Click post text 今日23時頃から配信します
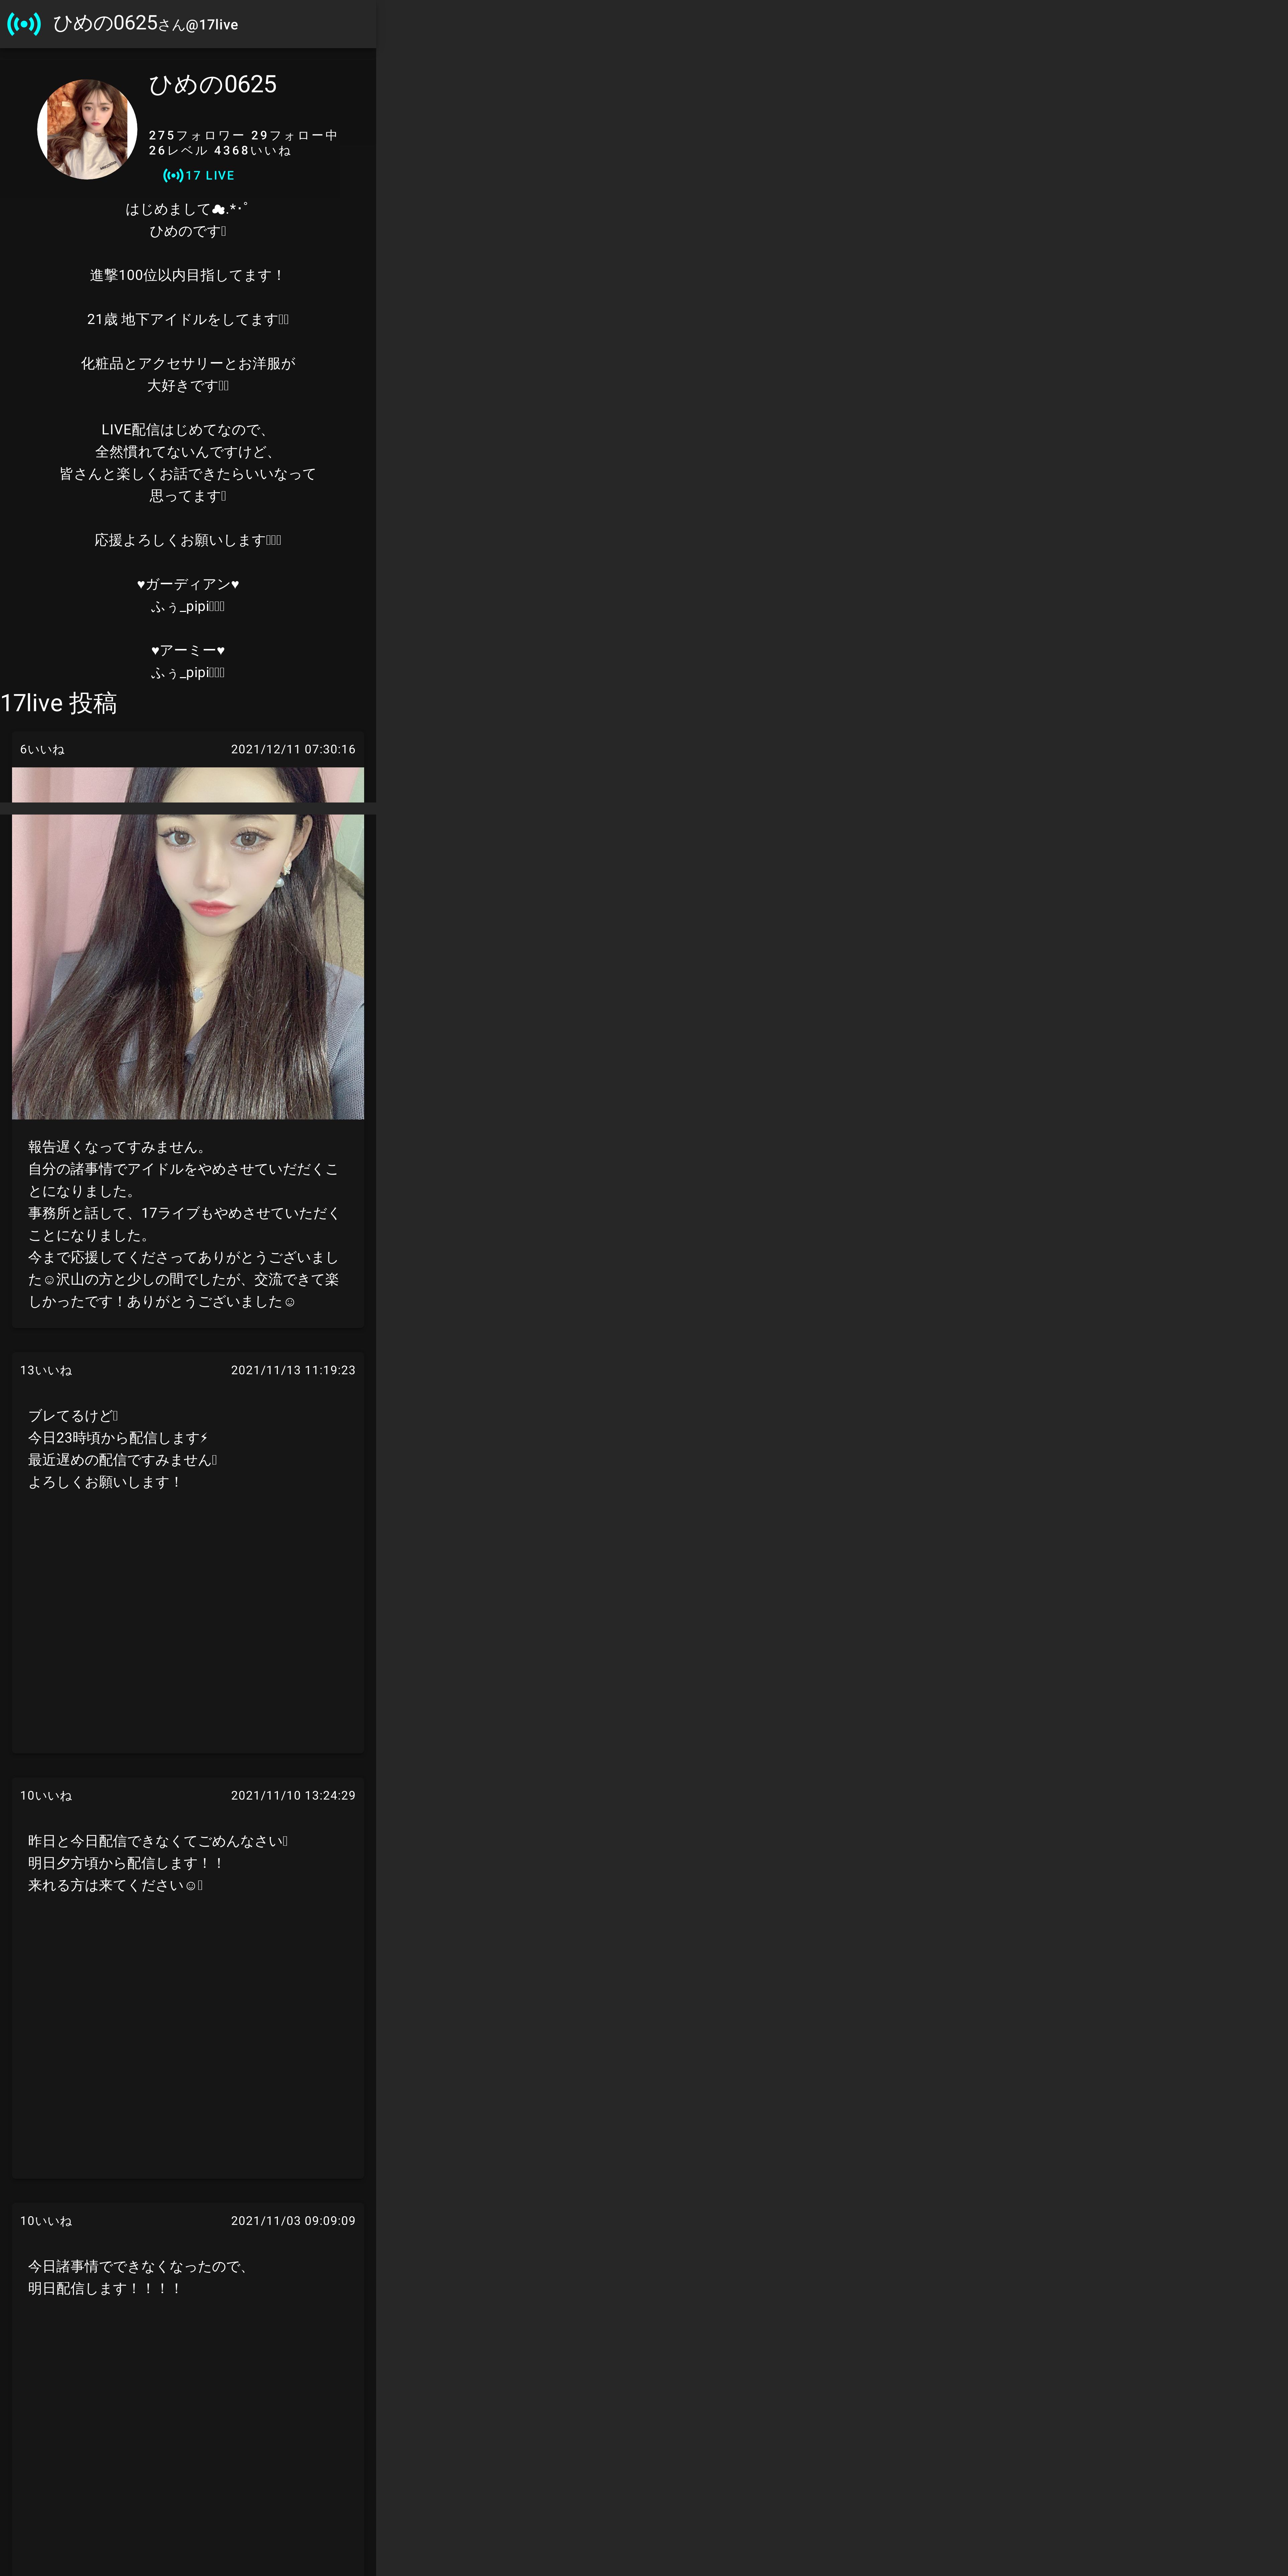Screen dimensions: 1288x2576 (x=118, y=1438)
